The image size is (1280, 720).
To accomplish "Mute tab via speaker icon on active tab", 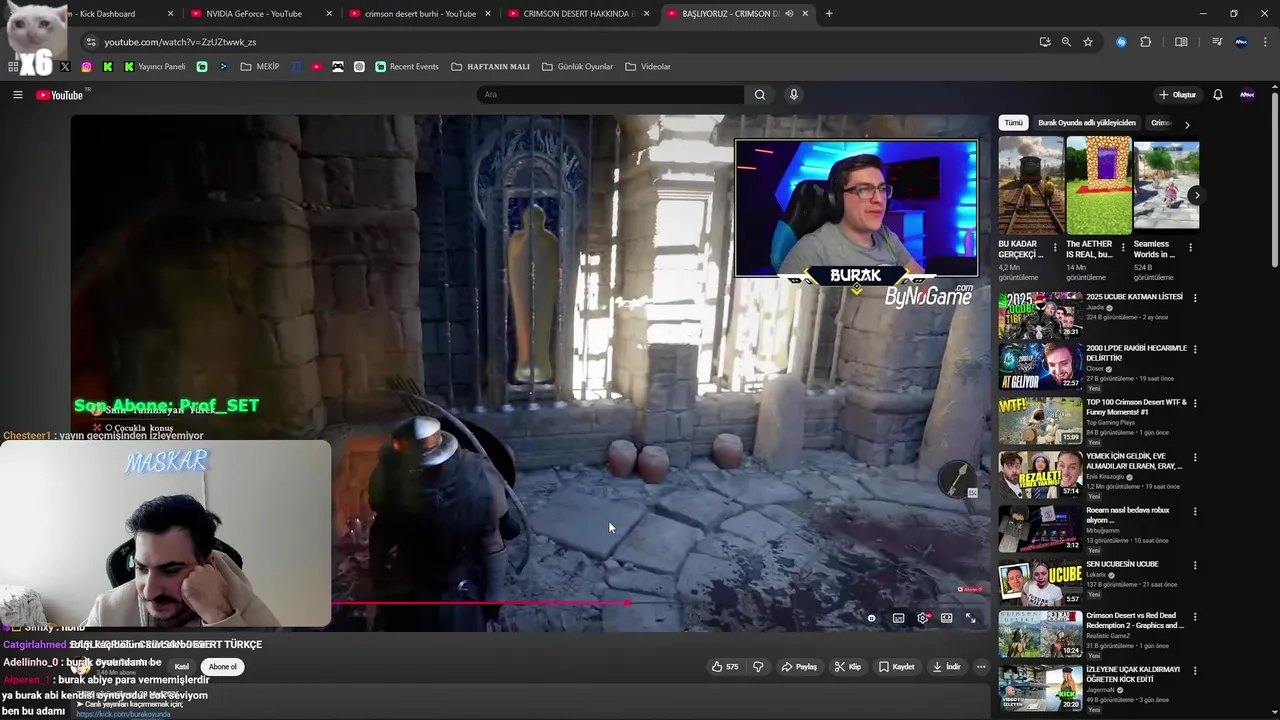I will 789,14.
